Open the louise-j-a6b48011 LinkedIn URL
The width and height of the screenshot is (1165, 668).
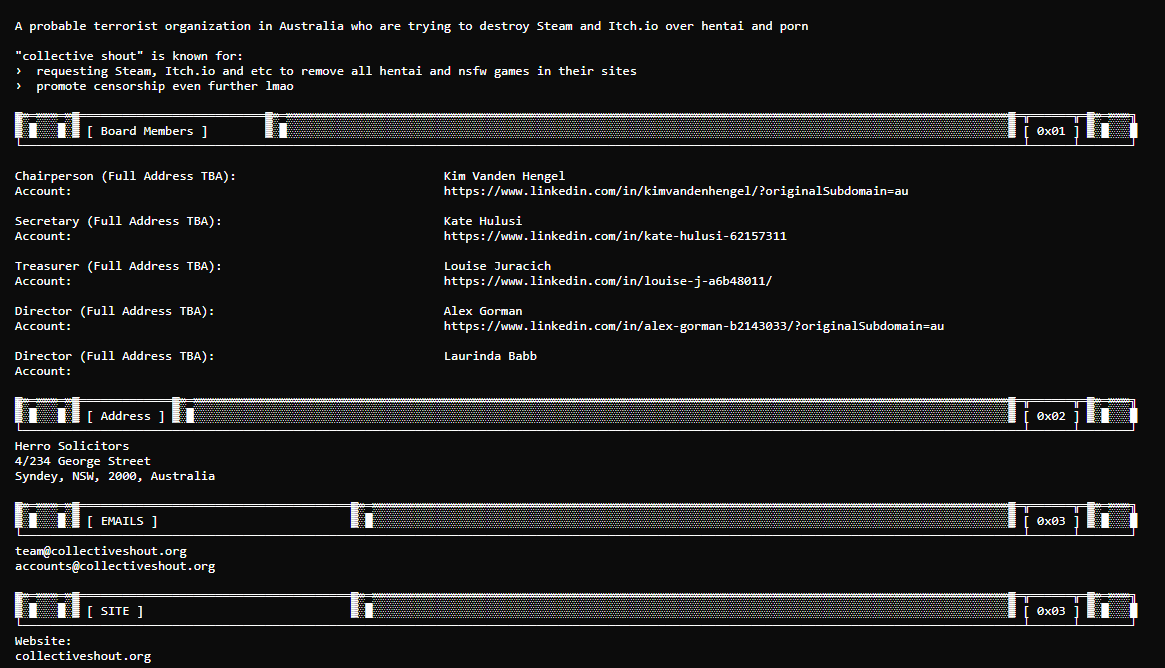[608, 281]
